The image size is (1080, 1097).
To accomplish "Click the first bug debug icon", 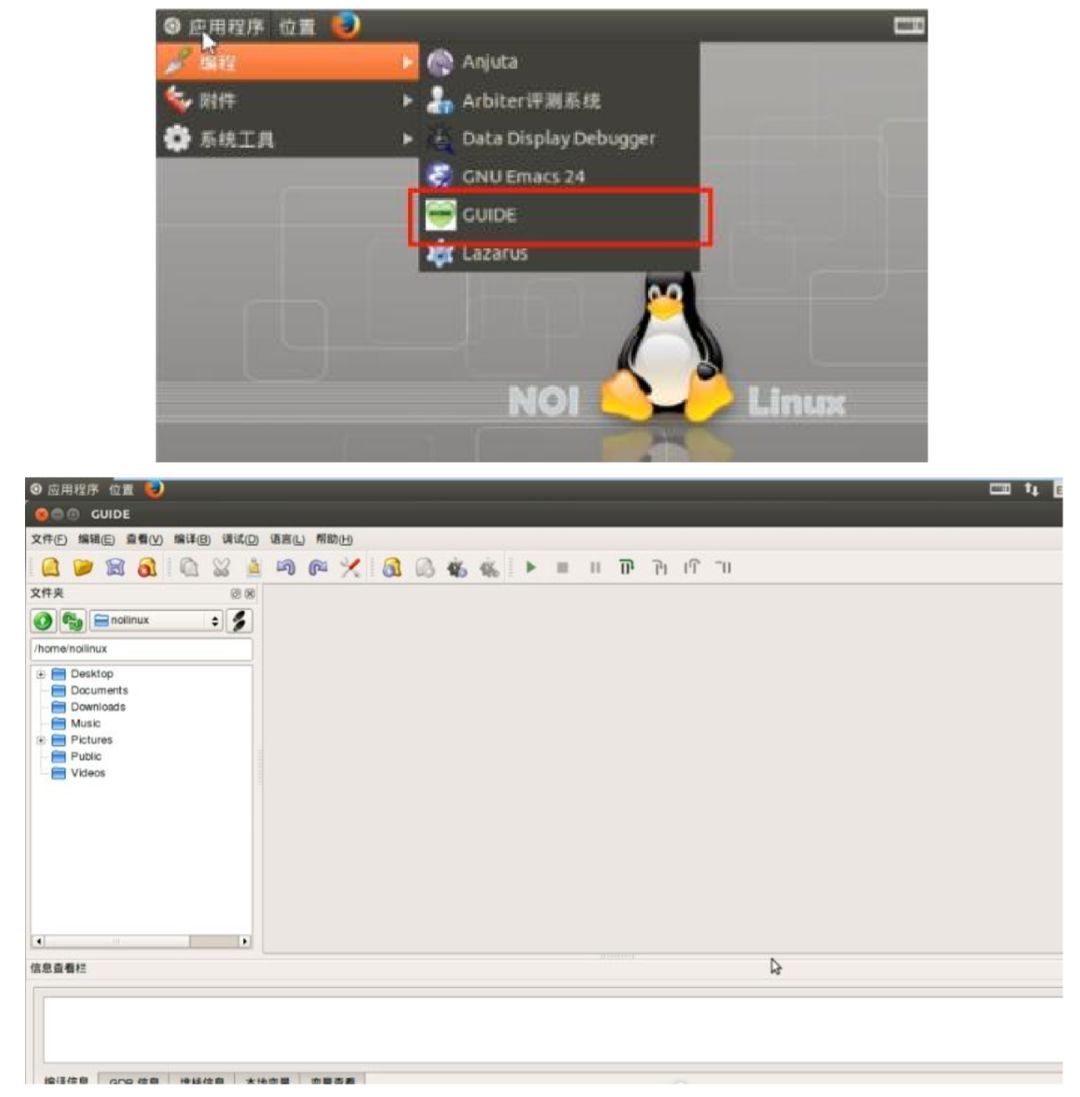I will pos(457,568).
